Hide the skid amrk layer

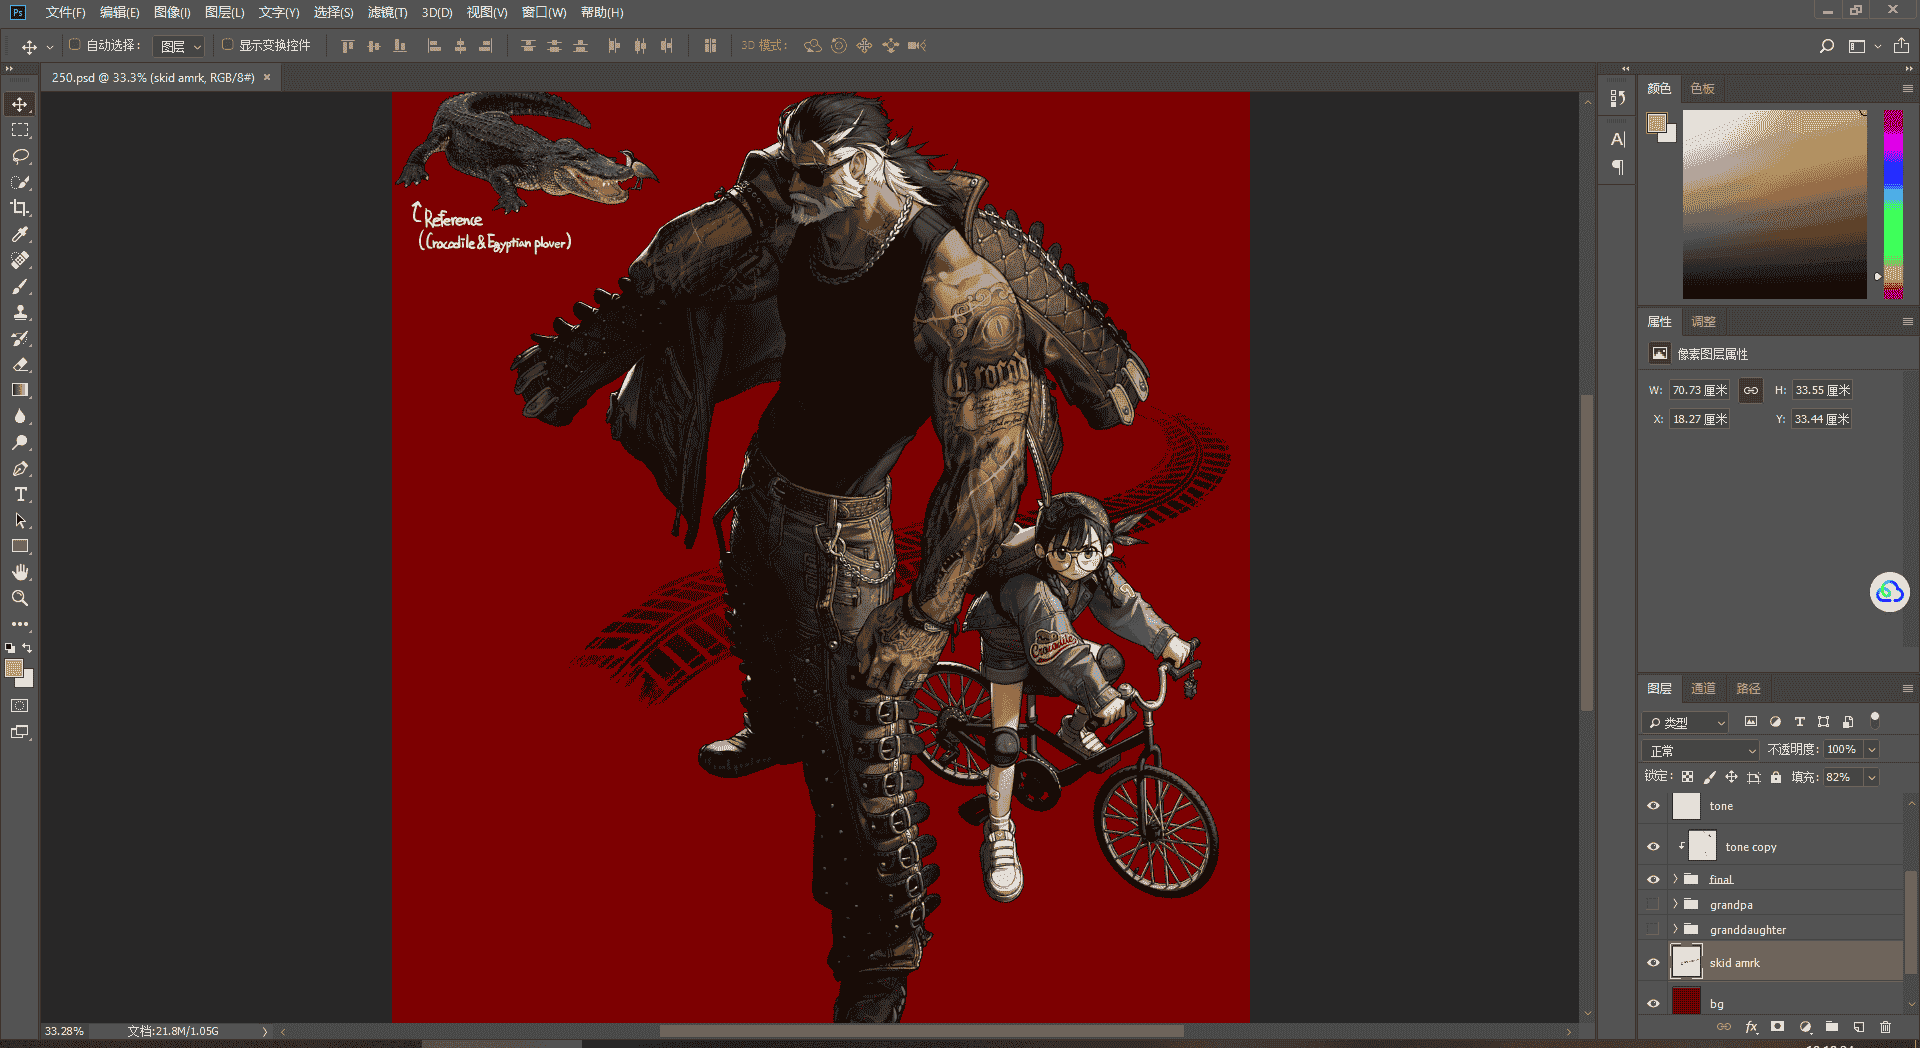1653,962
